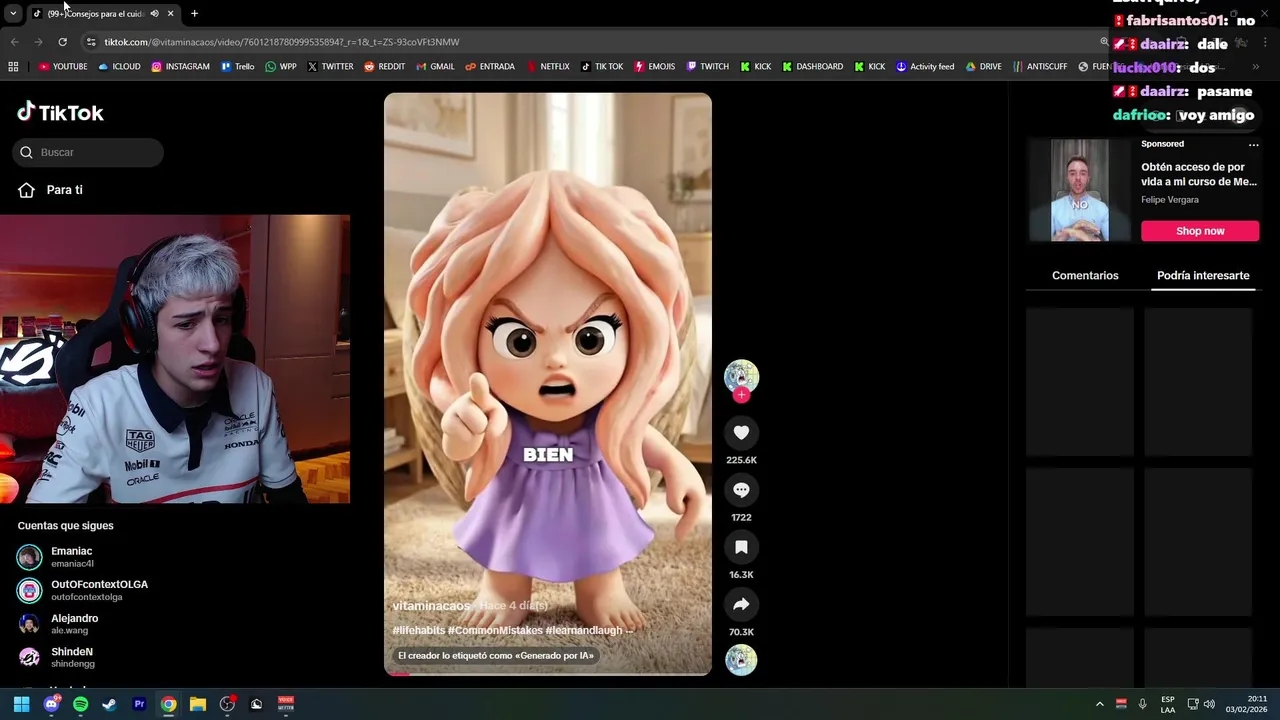This screenshot has width=1280, height=720.
Task: Open Steam from the taskbar
Action: click(x=109, y=704)
